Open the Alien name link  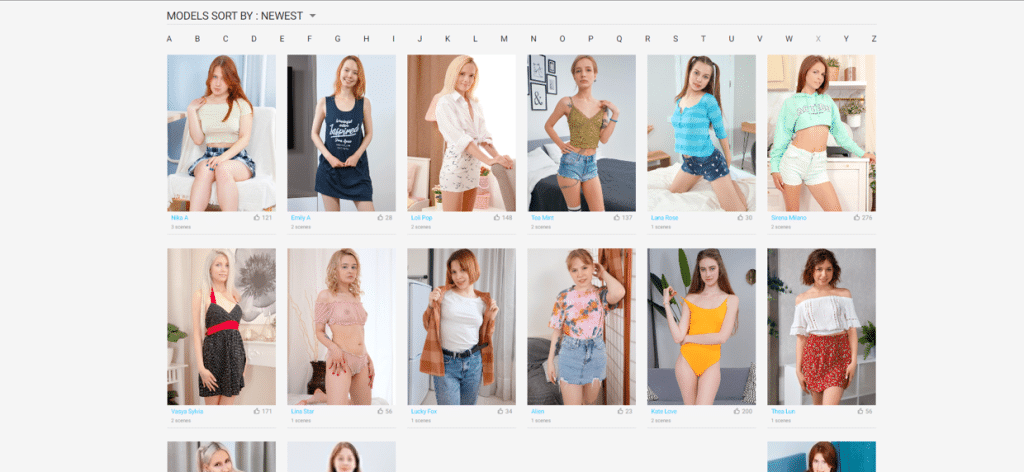tap(537, 411)
